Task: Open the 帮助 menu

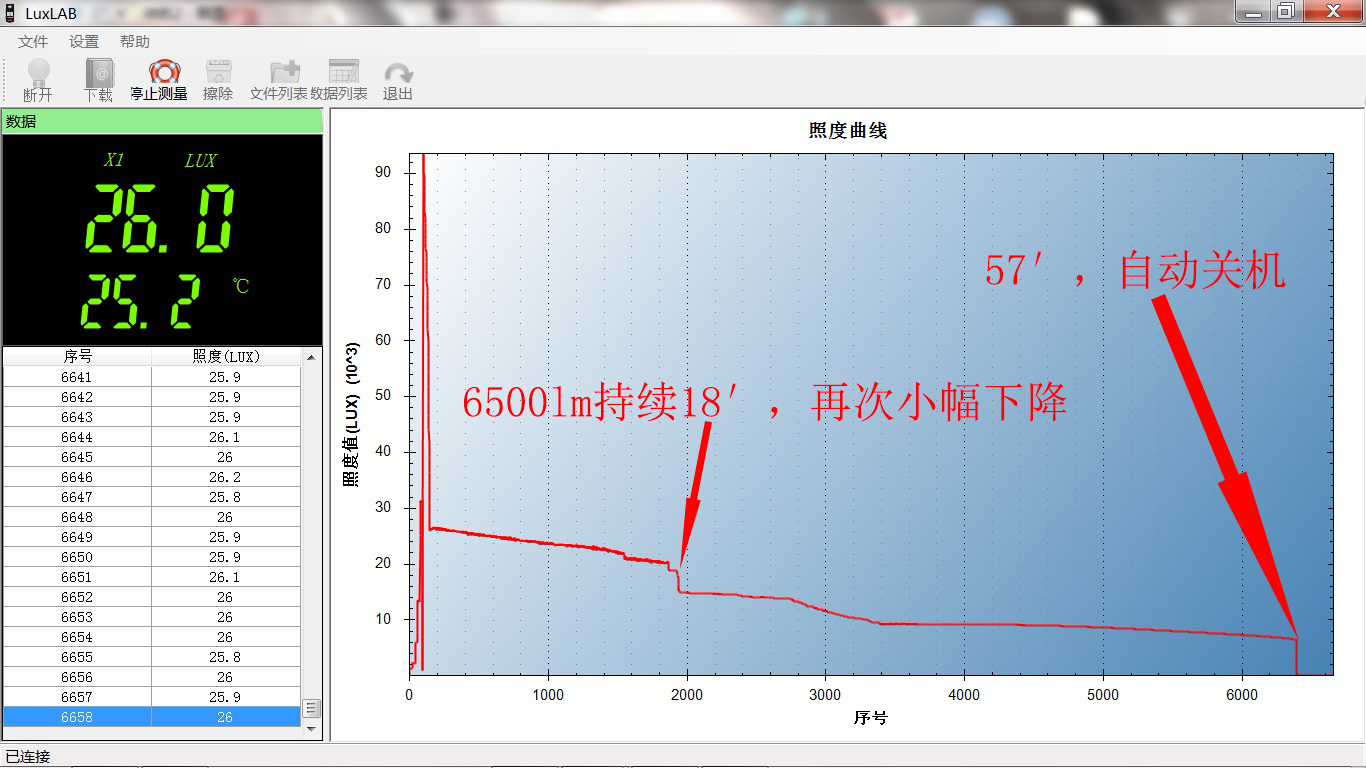Action: point(135,42)
